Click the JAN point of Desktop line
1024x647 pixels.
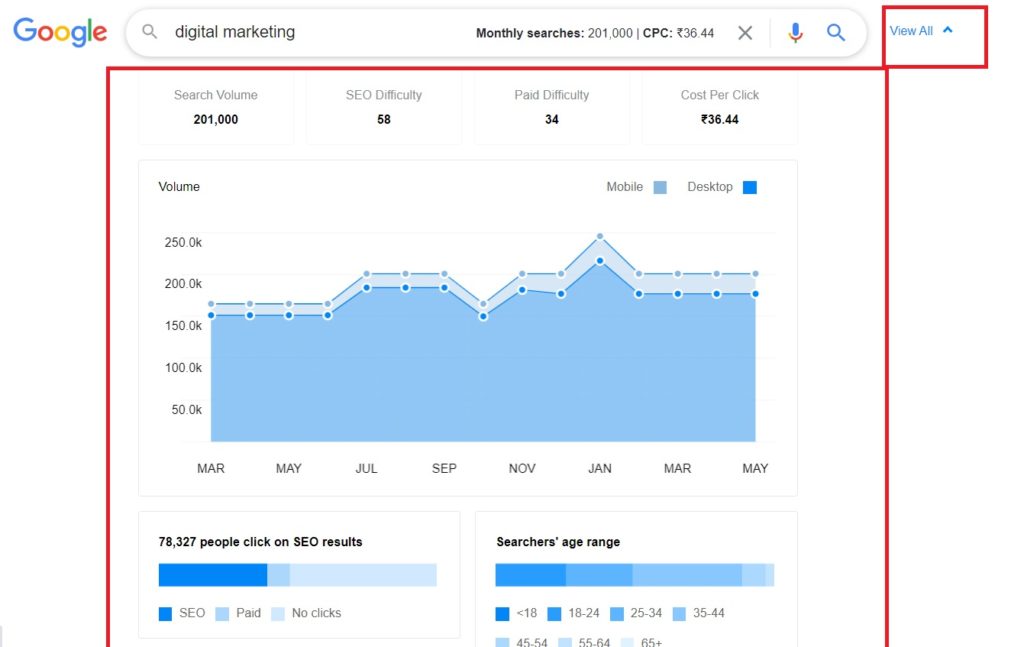[x=600, y=261]
